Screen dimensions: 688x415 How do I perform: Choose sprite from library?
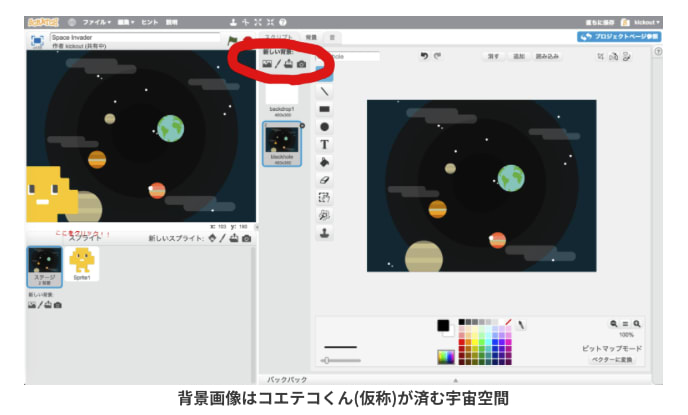click(212, 238)
